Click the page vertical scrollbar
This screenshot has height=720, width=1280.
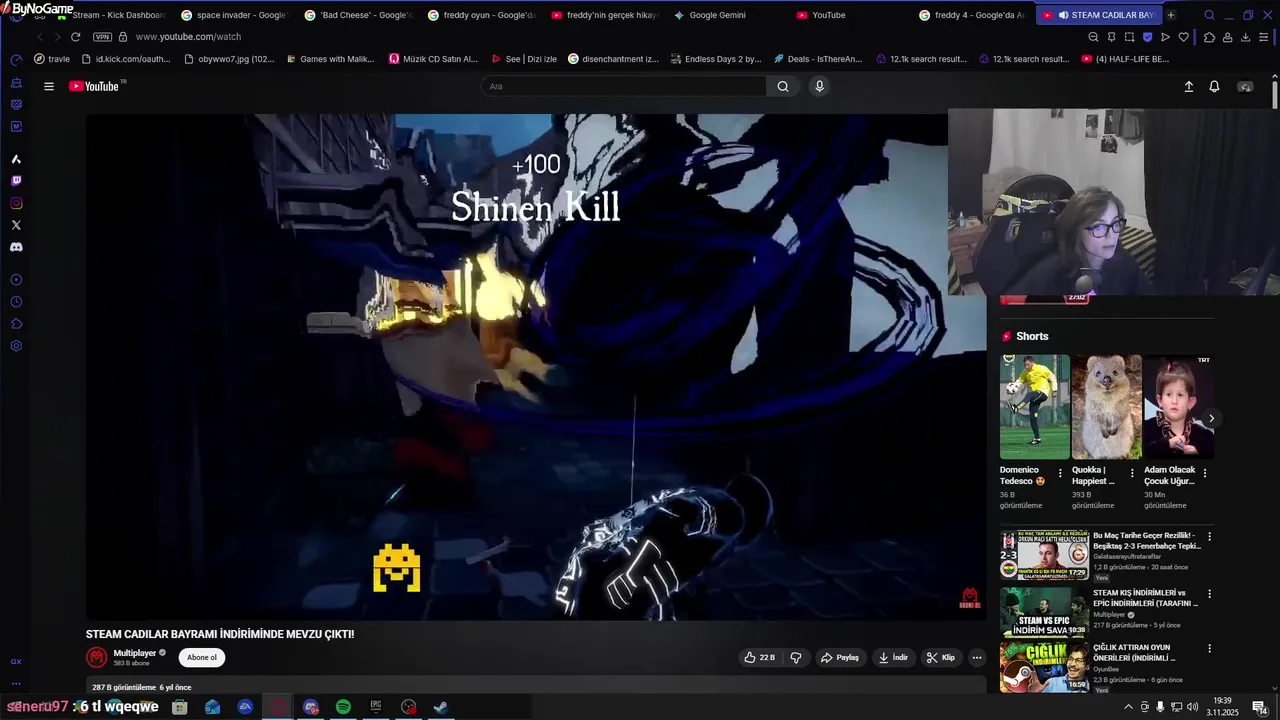(1275, 95)
